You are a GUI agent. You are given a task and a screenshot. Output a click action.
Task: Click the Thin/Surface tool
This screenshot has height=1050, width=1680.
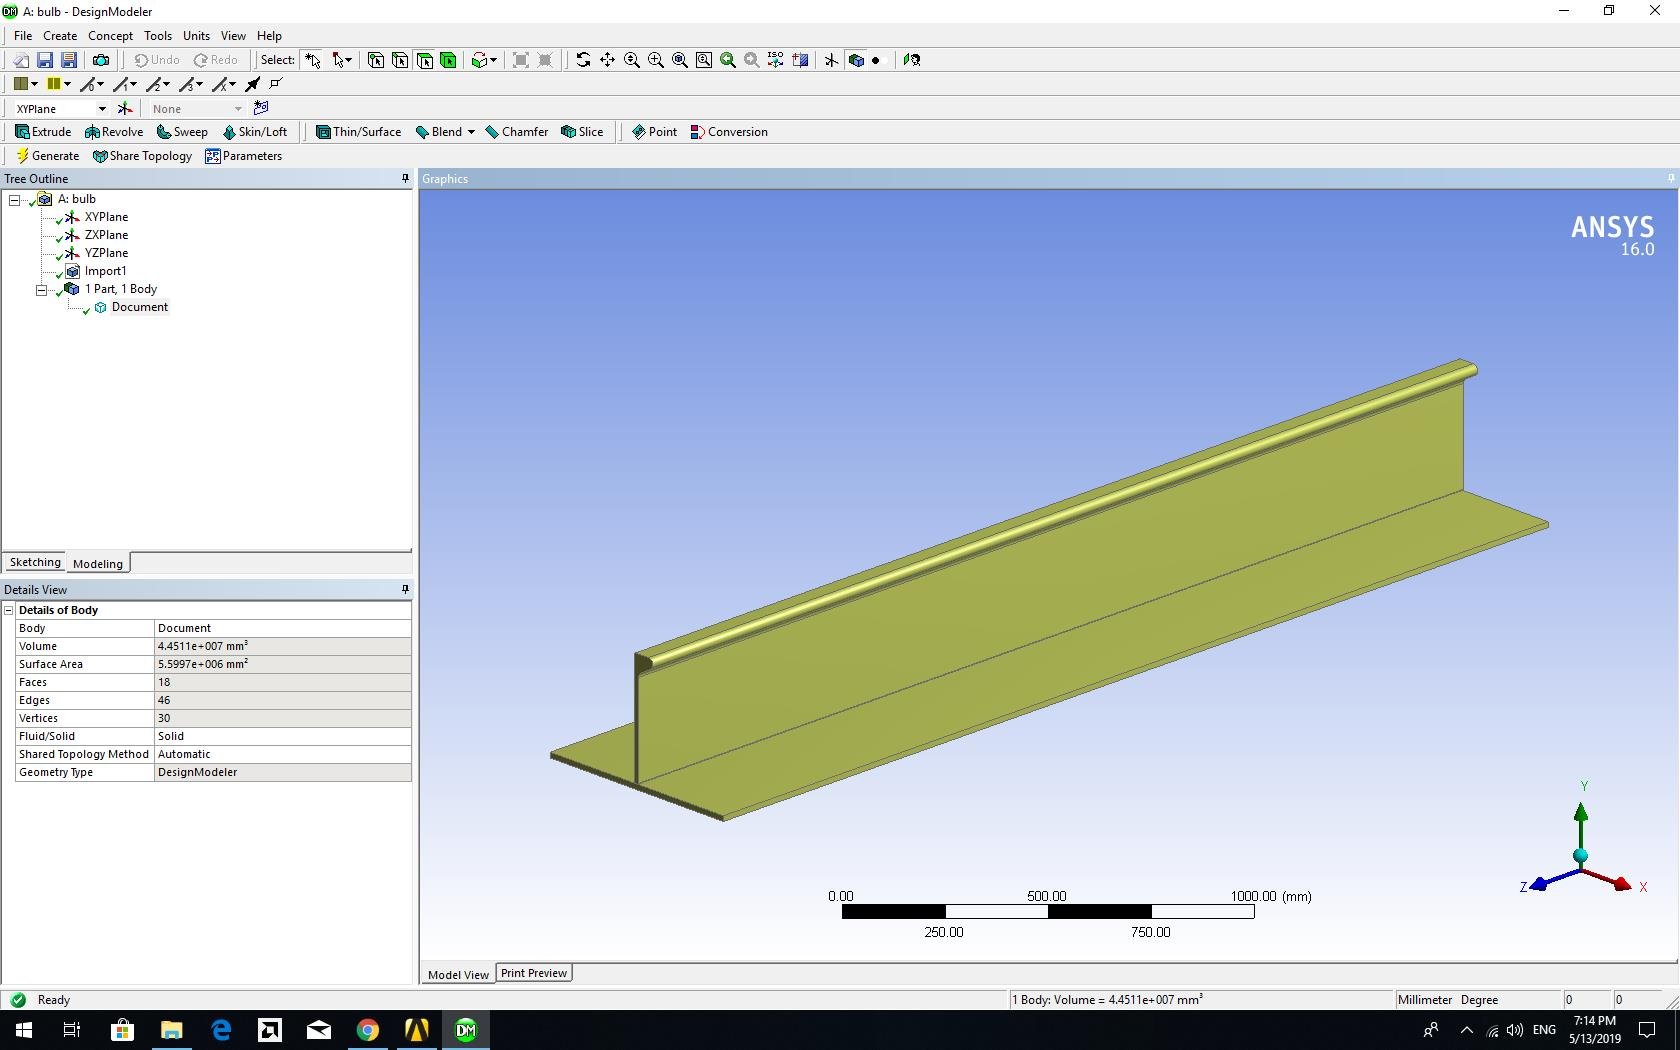pyautogui.click(x=358, y=132)
